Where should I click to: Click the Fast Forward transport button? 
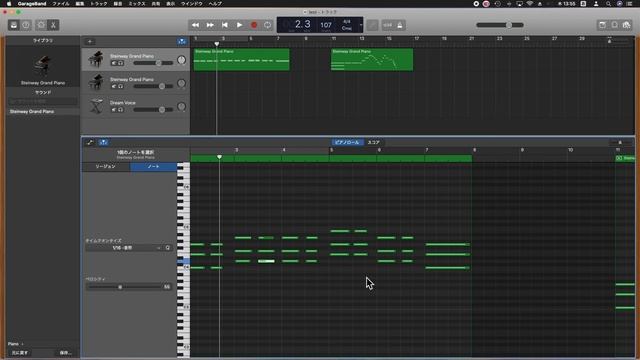(x=210, y=25)
